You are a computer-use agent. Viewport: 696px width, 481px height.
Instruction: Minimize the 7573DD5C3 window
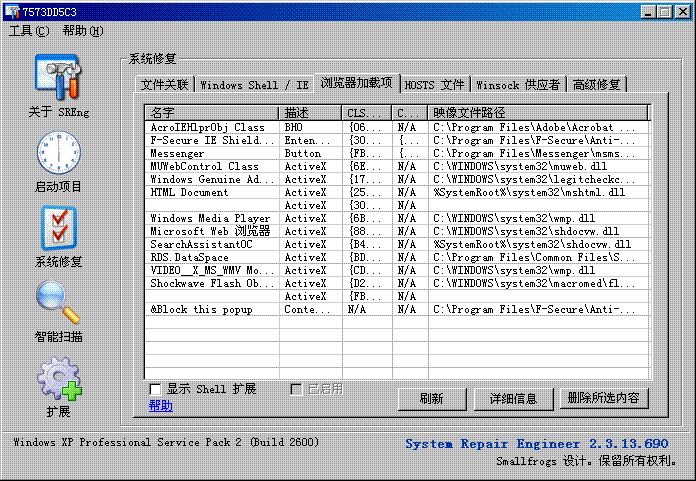click(649, 12)
